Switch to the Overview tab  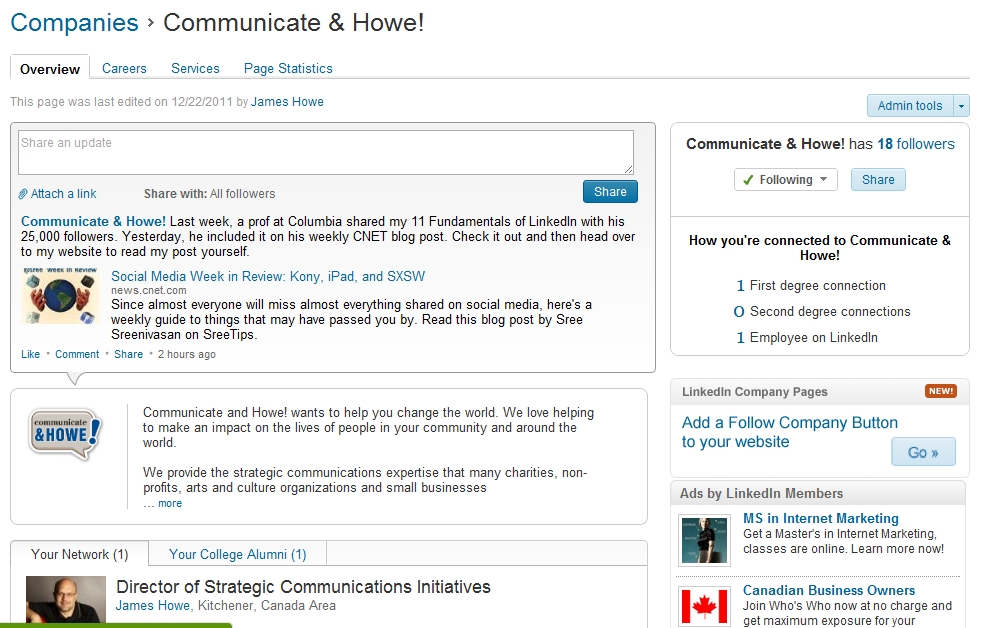point(50,69)
